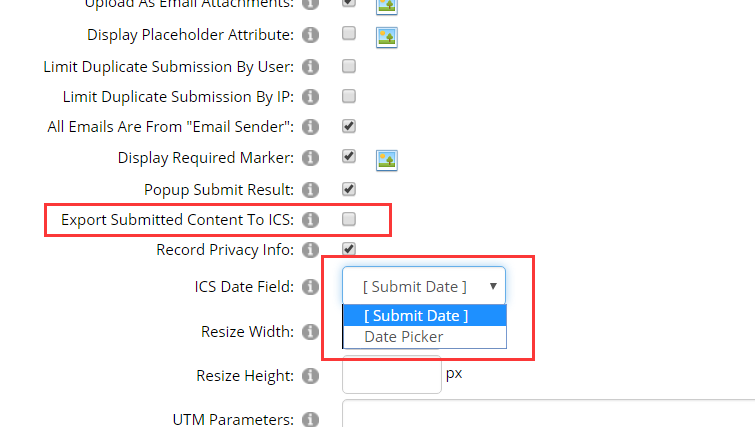Collapse the ICS Date Field dropdown arrow
The width and height of the screenshot is (755, 427).
click(493, 286)
